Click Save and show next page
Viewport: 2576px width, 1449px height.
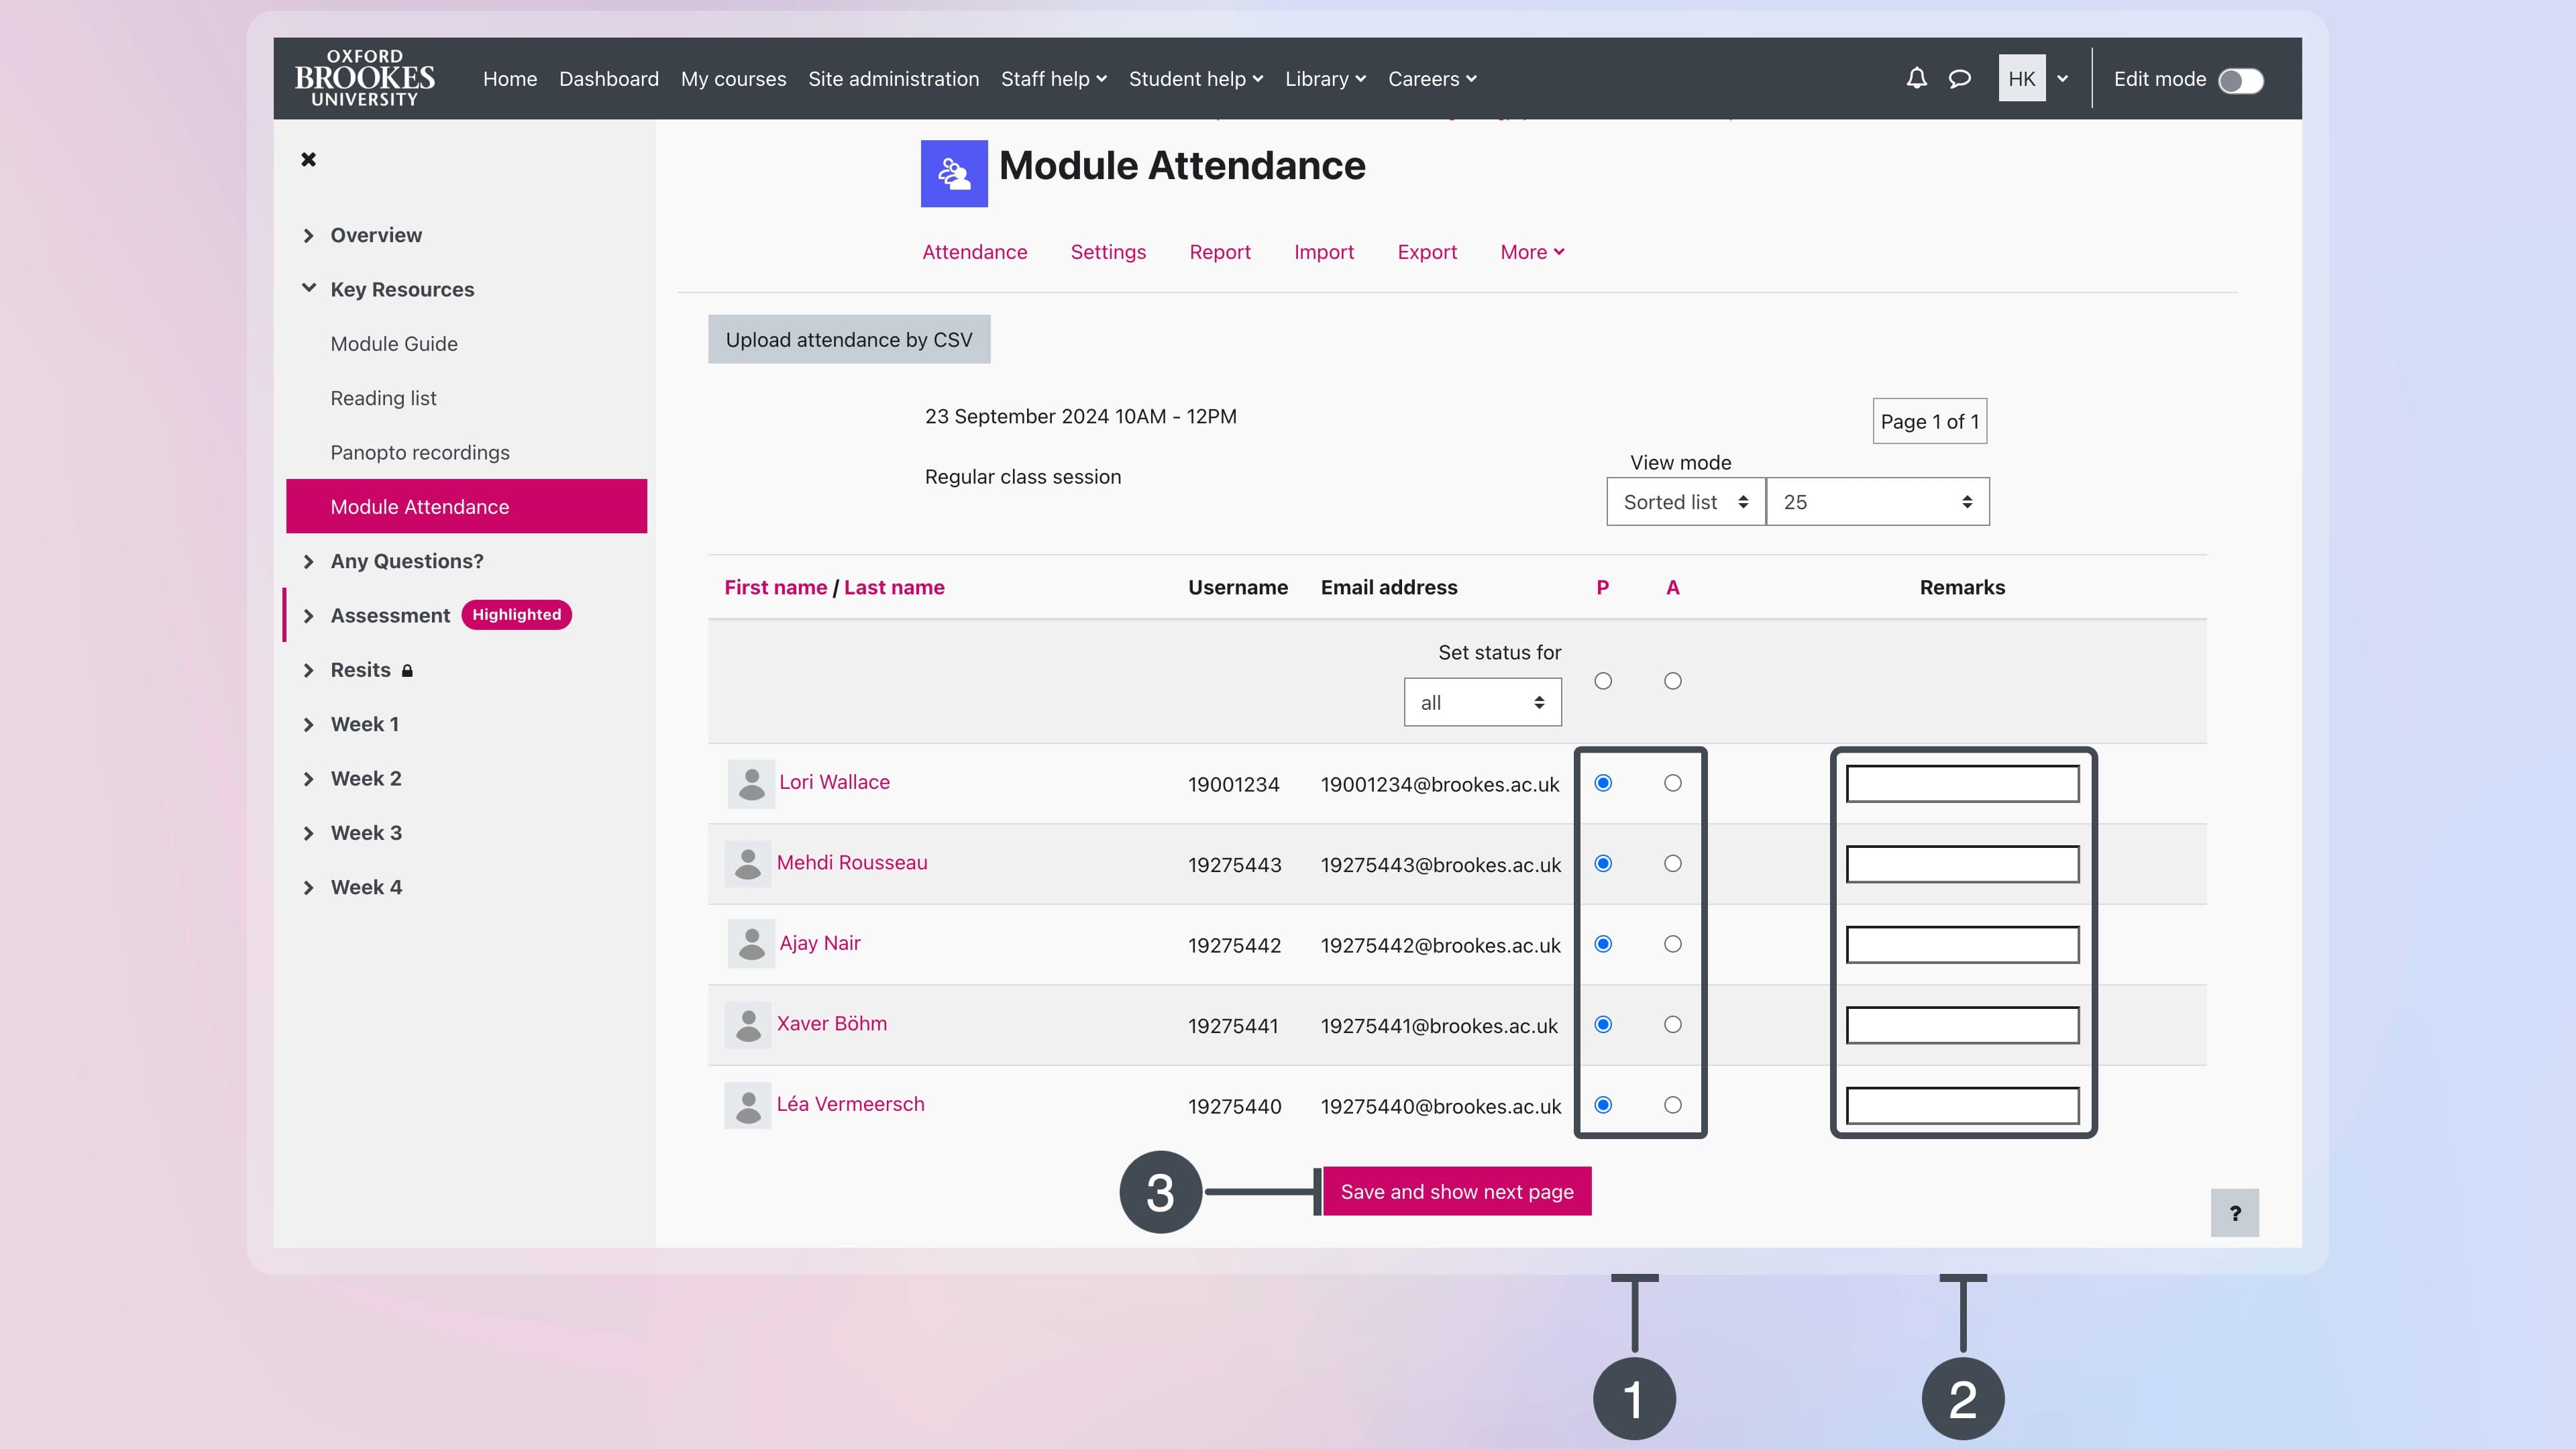(1456, 1191)
